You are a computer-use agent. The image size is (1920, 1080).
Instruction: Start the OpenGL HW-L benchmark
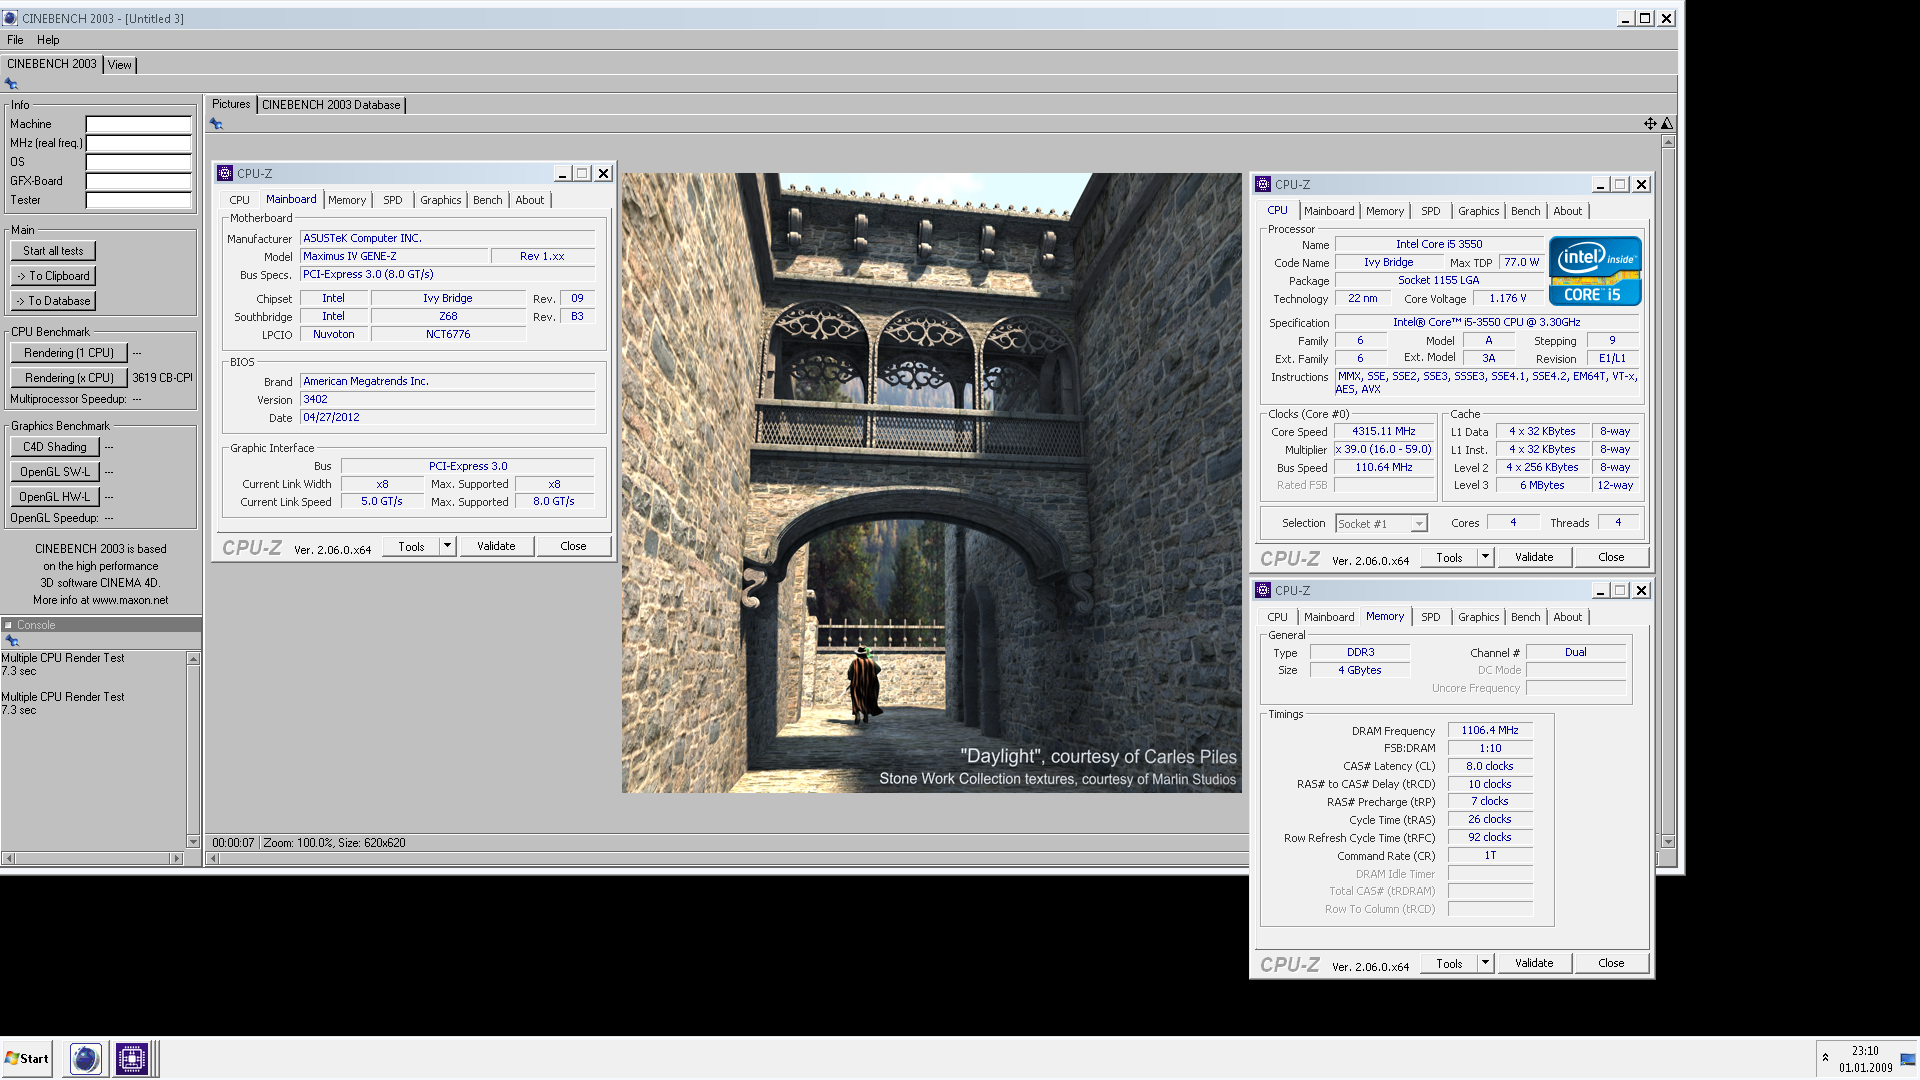55,497
